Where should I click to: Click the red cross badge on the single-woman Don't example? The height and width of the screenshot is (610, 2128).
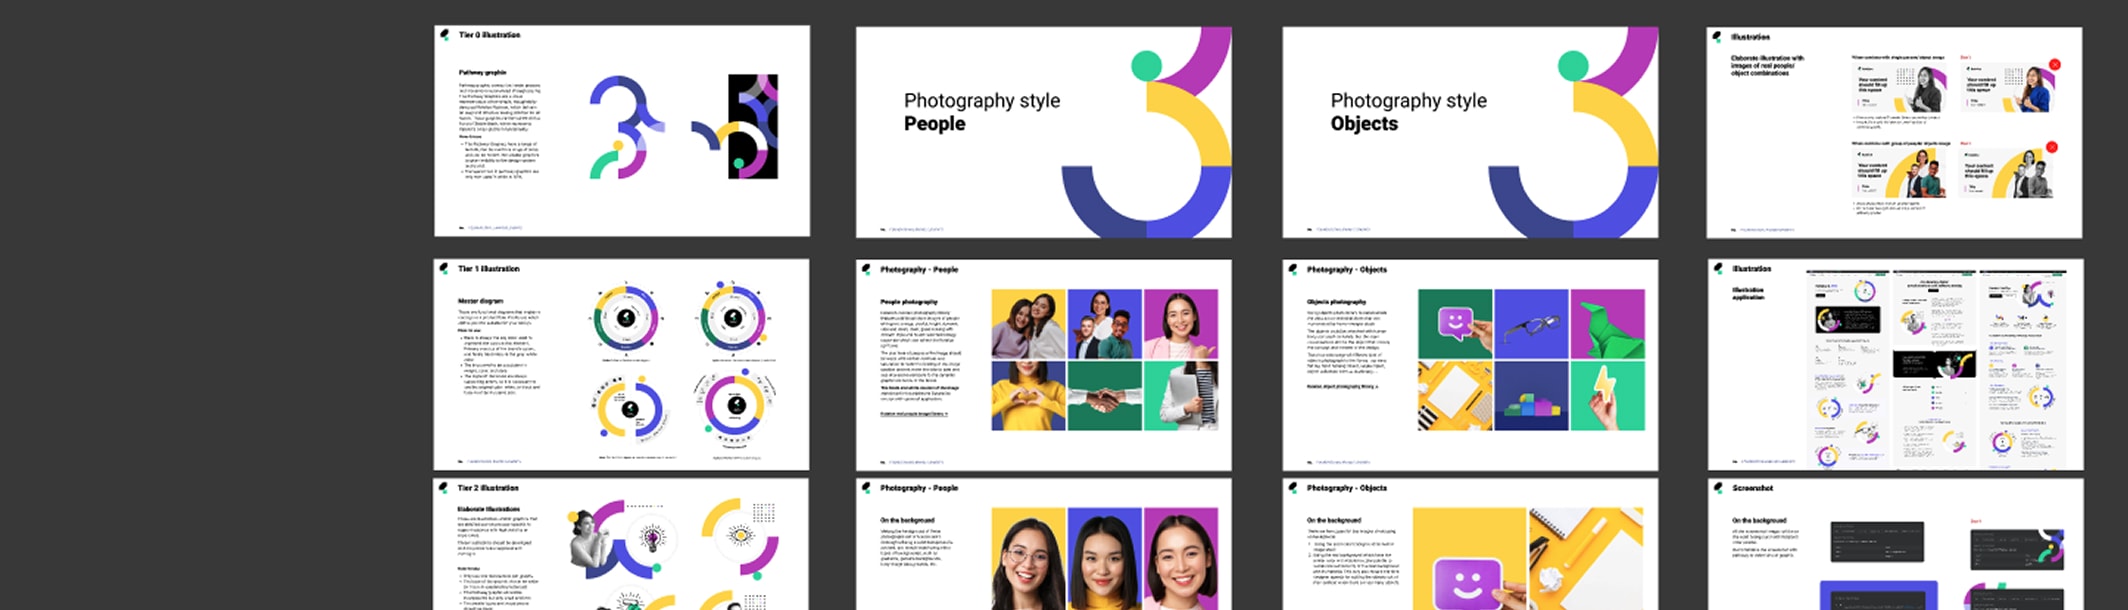coord(2055,64)
